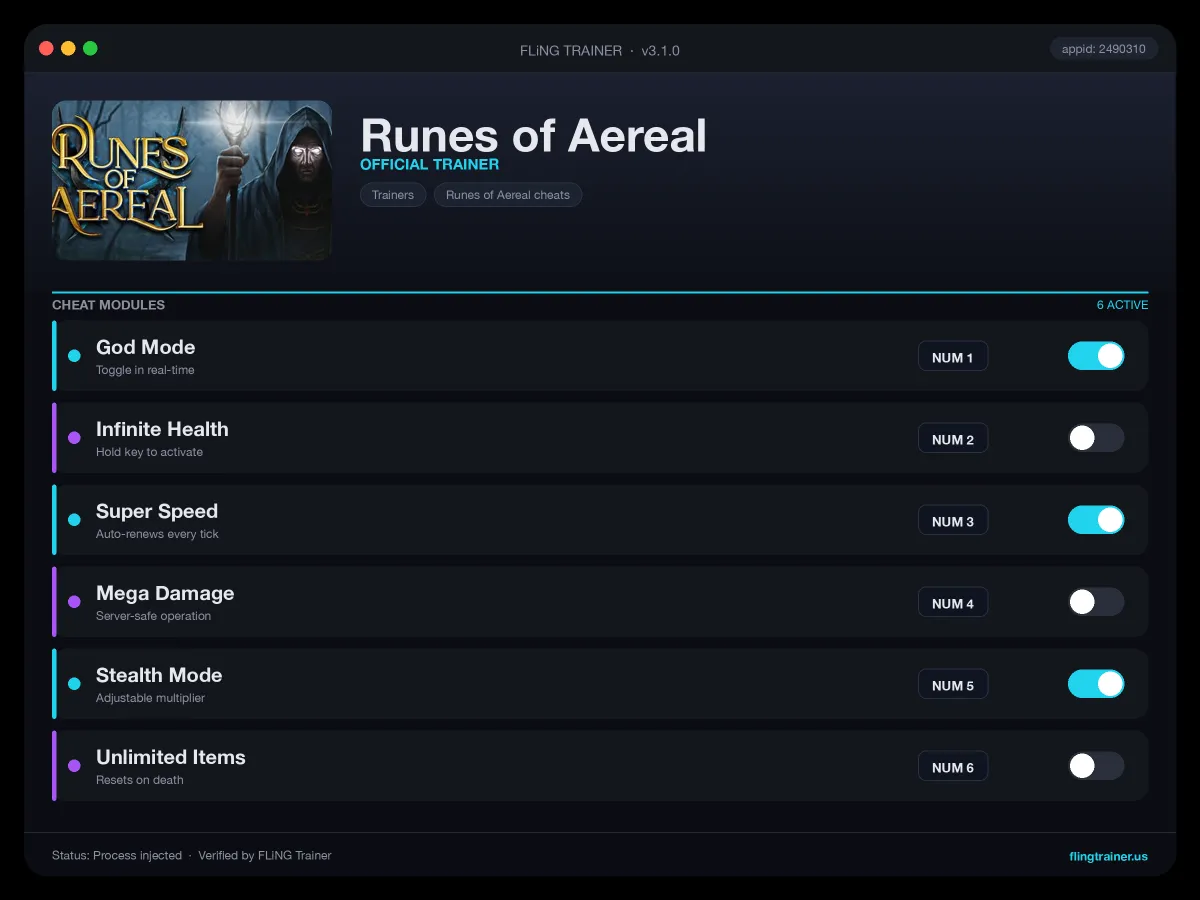Enable the Mega Damage toggle

[x=1096, y=602]
